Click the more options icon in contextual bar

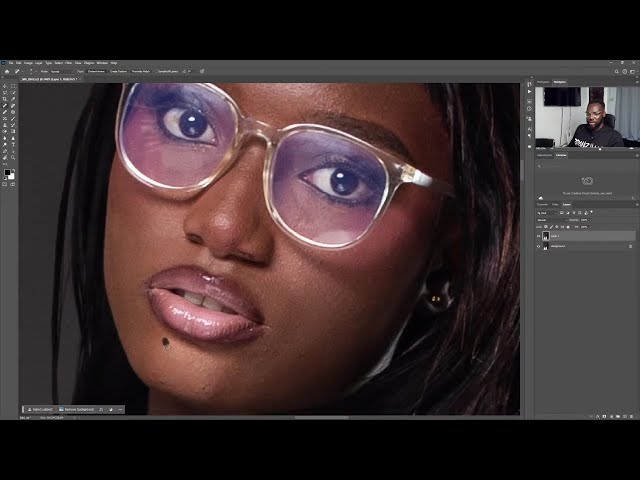point(120,409)
